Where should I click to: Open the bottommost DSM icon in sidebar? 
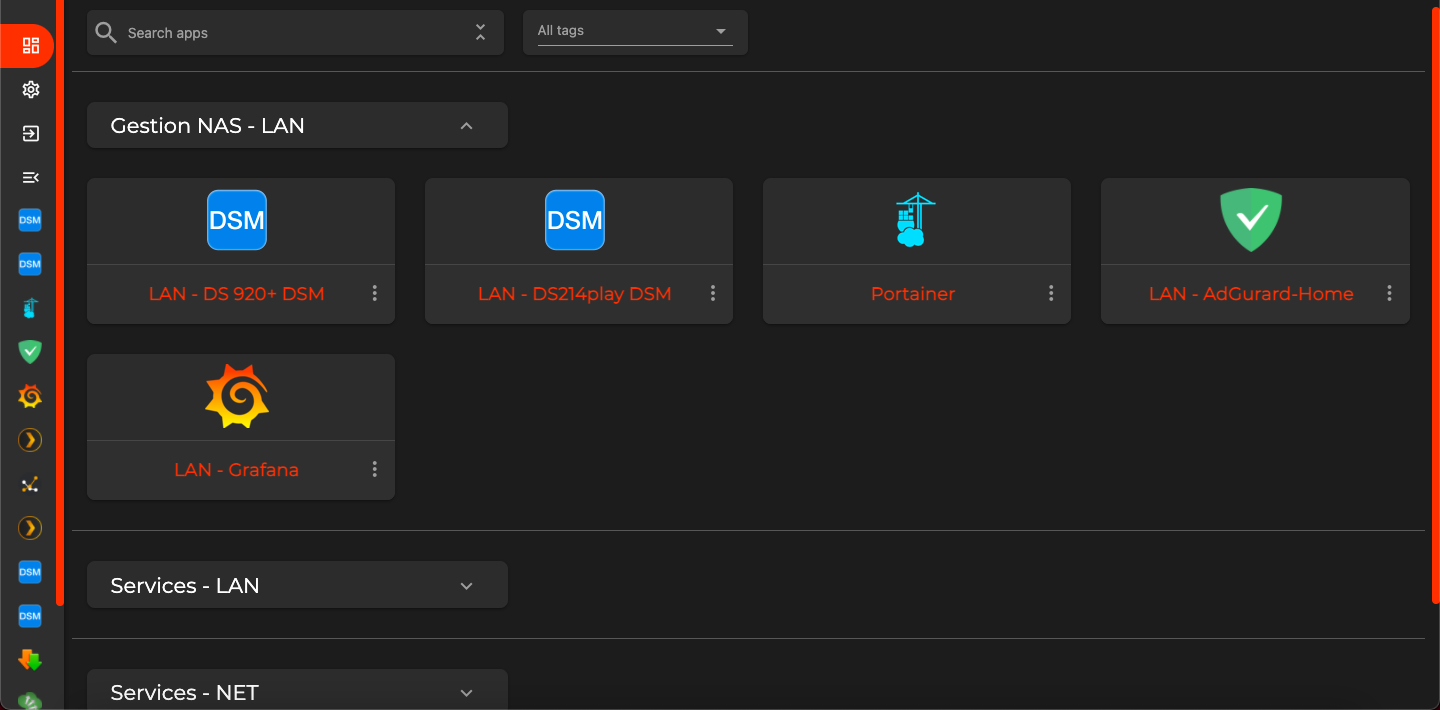(30, 616)
